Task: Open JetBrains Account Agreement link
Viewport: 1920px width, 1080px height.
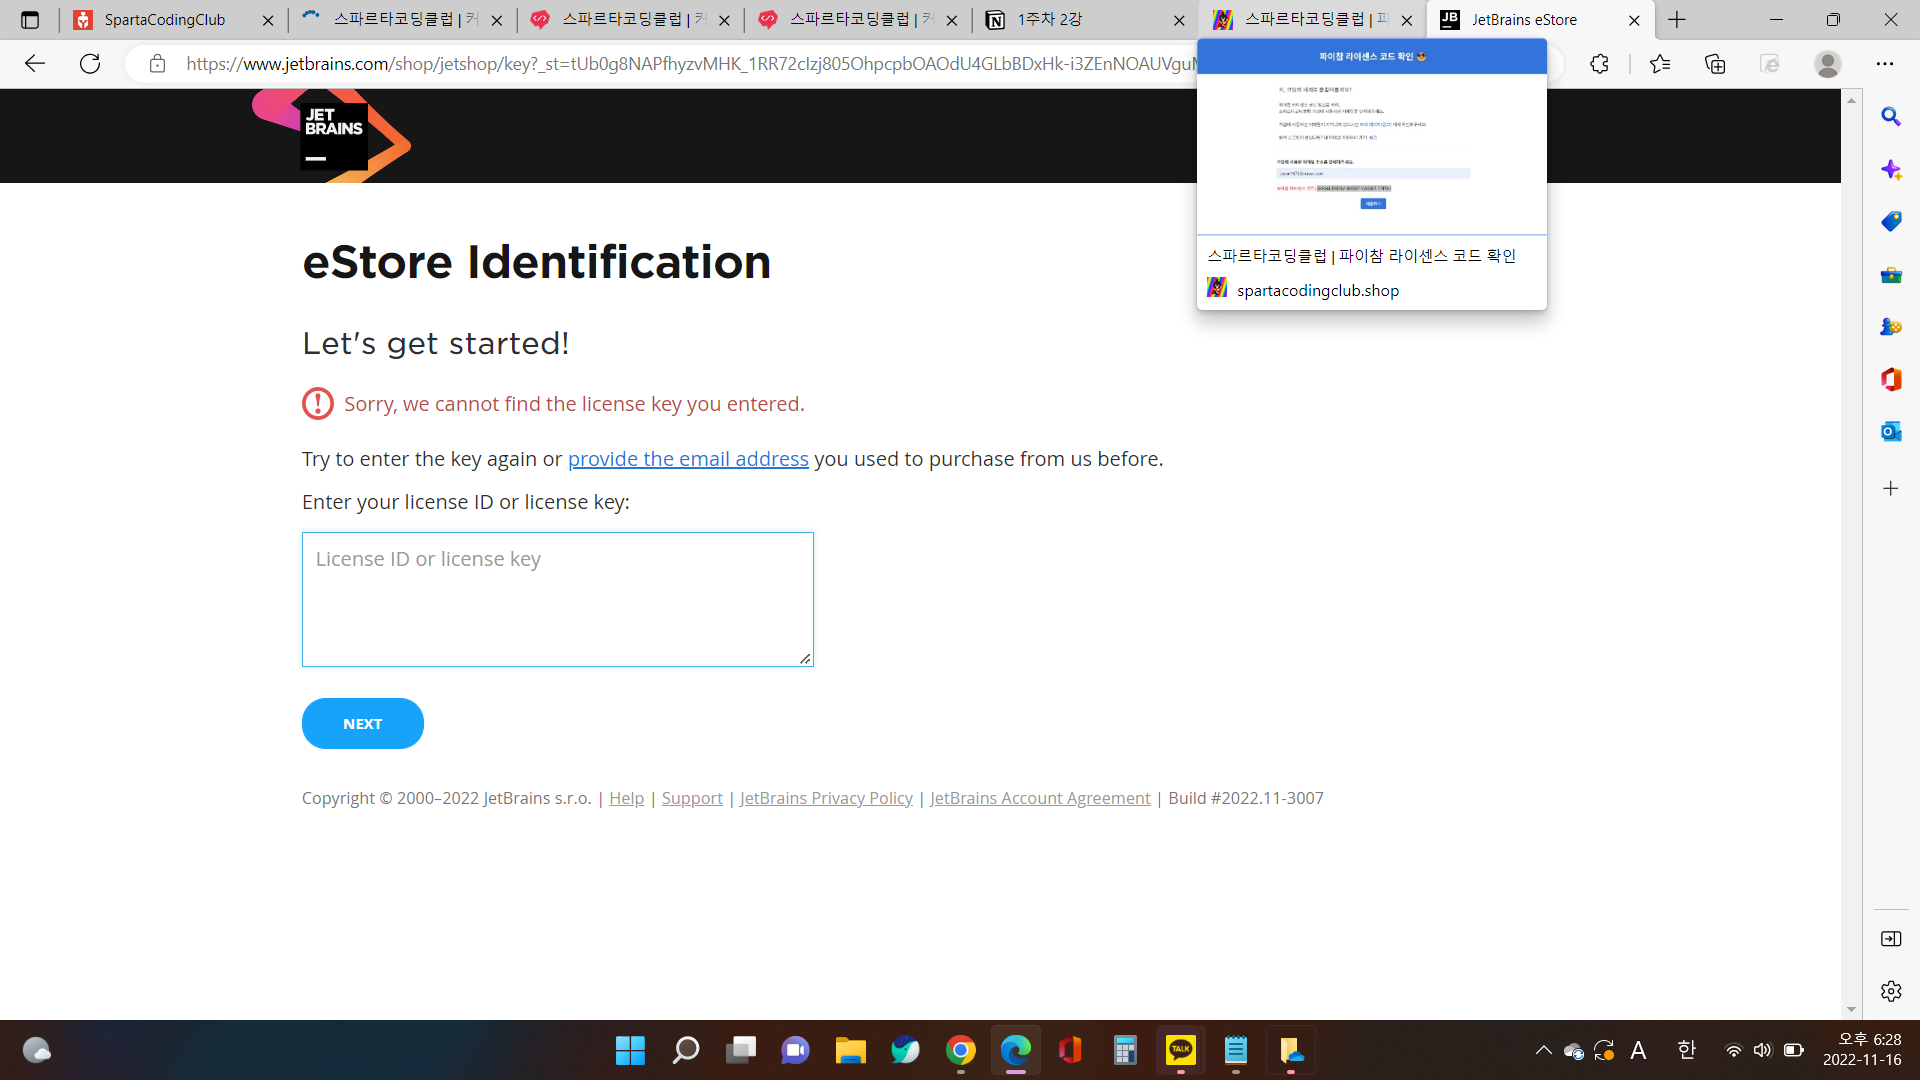Action: tap(1040, 798)
